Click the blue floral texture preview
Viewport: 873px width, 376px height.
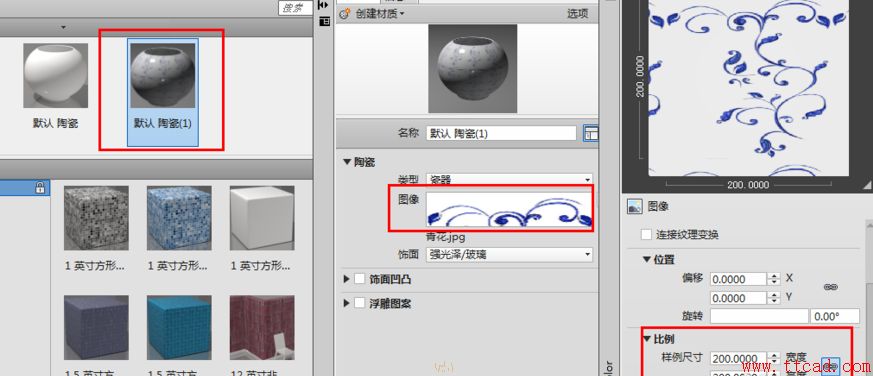[748, 88]
